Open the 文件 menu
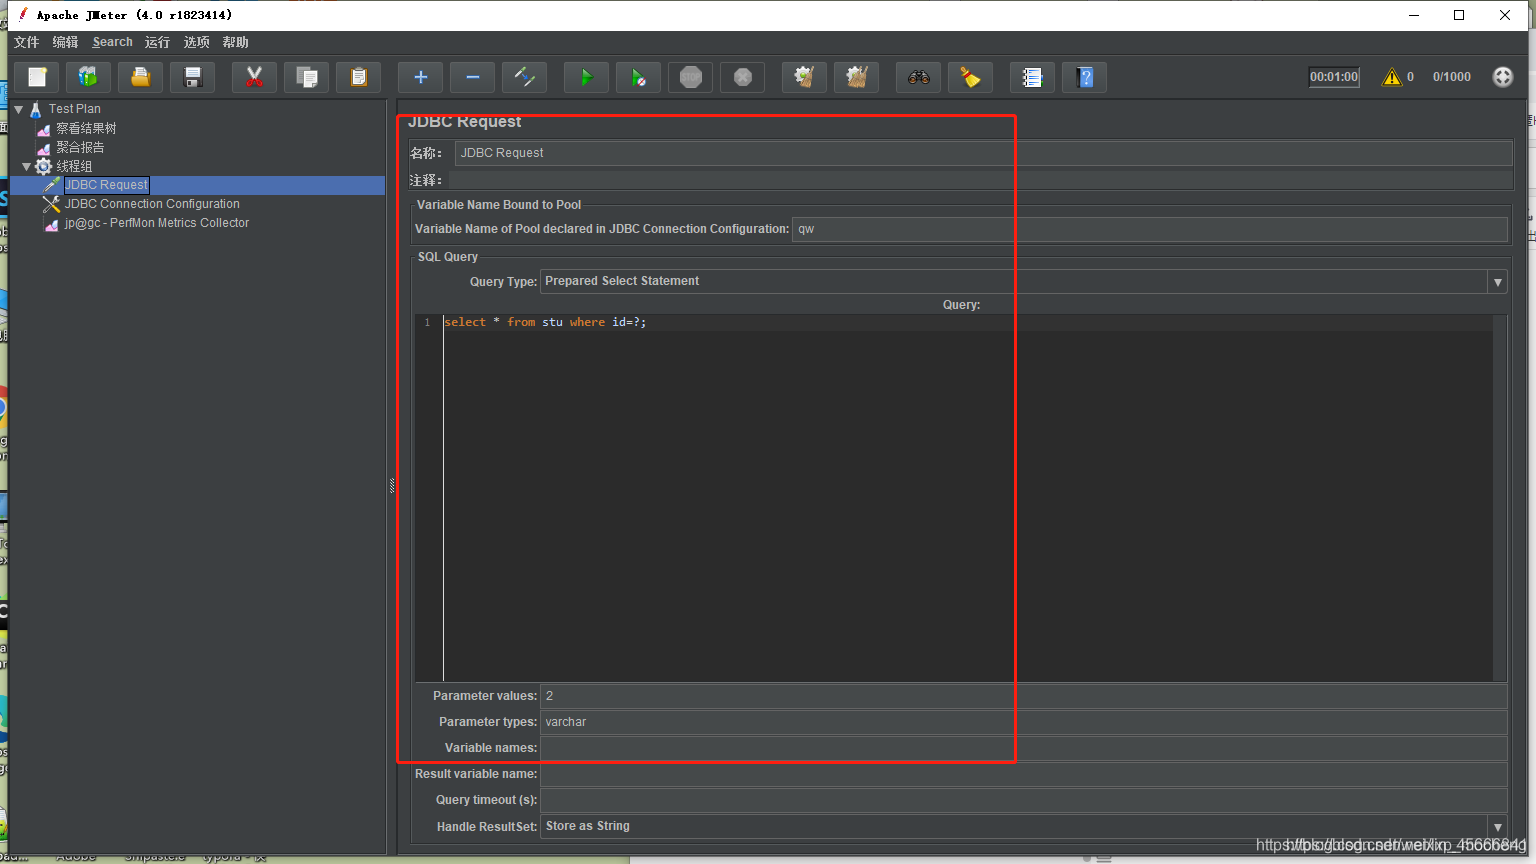 pos(27,42)
